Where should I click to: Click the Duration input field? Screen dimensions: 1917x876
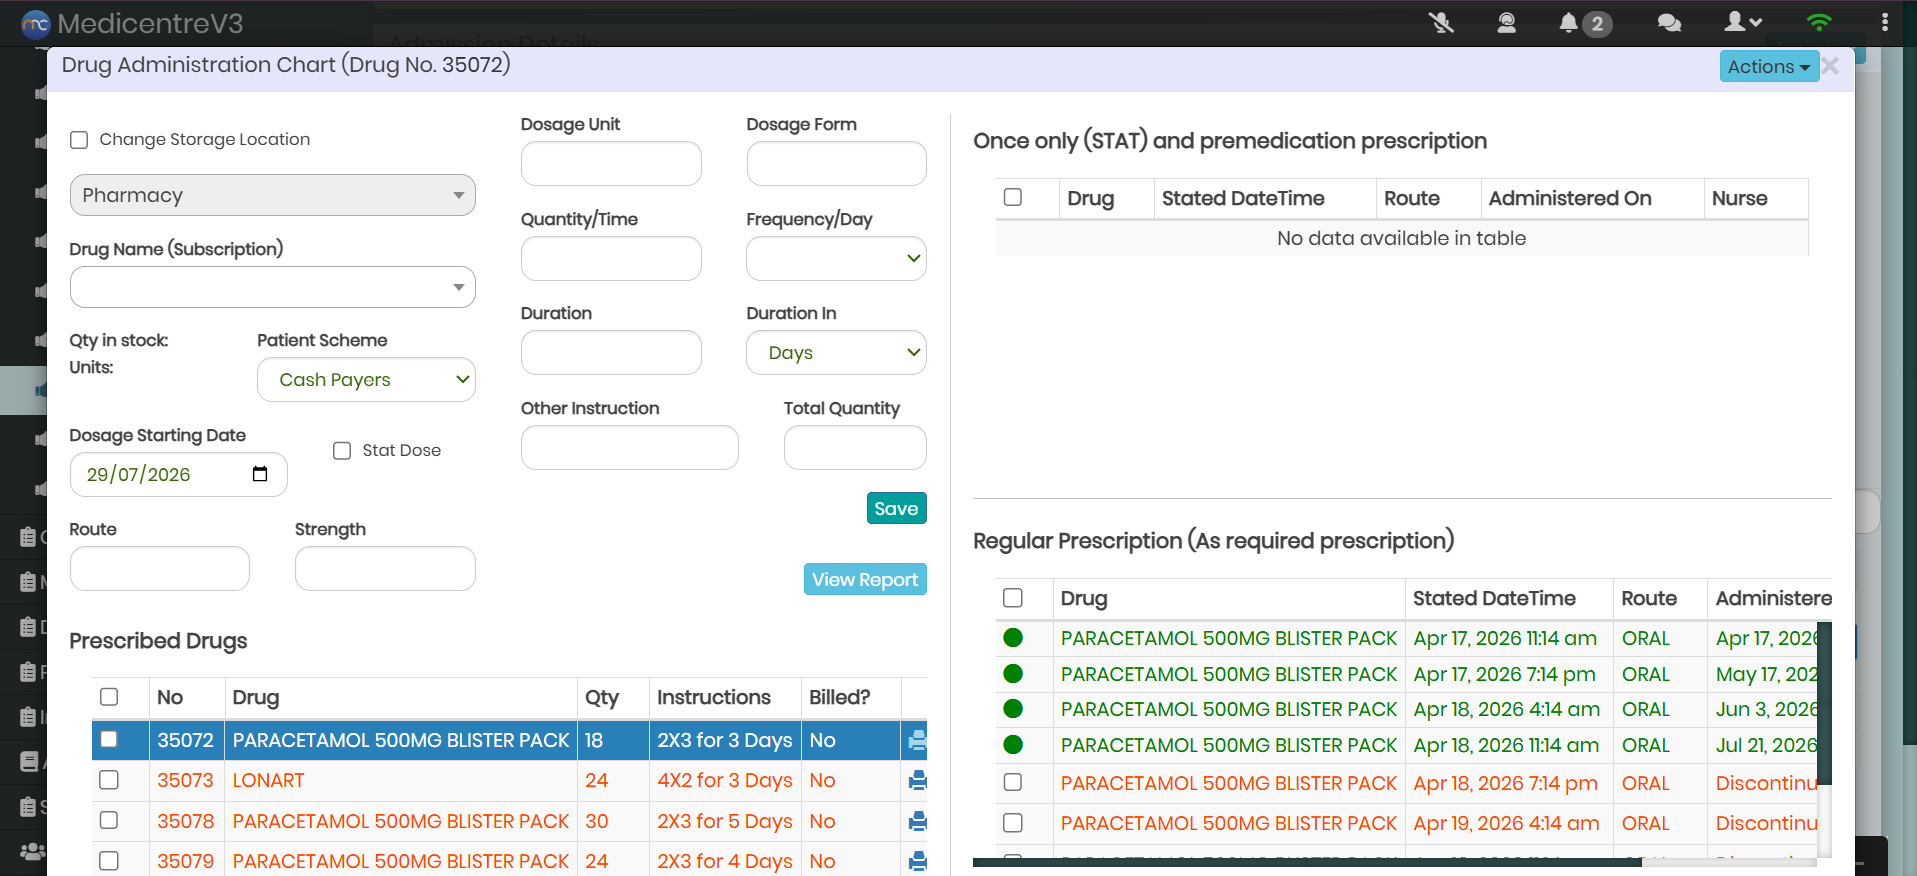(x=611, y=353)
